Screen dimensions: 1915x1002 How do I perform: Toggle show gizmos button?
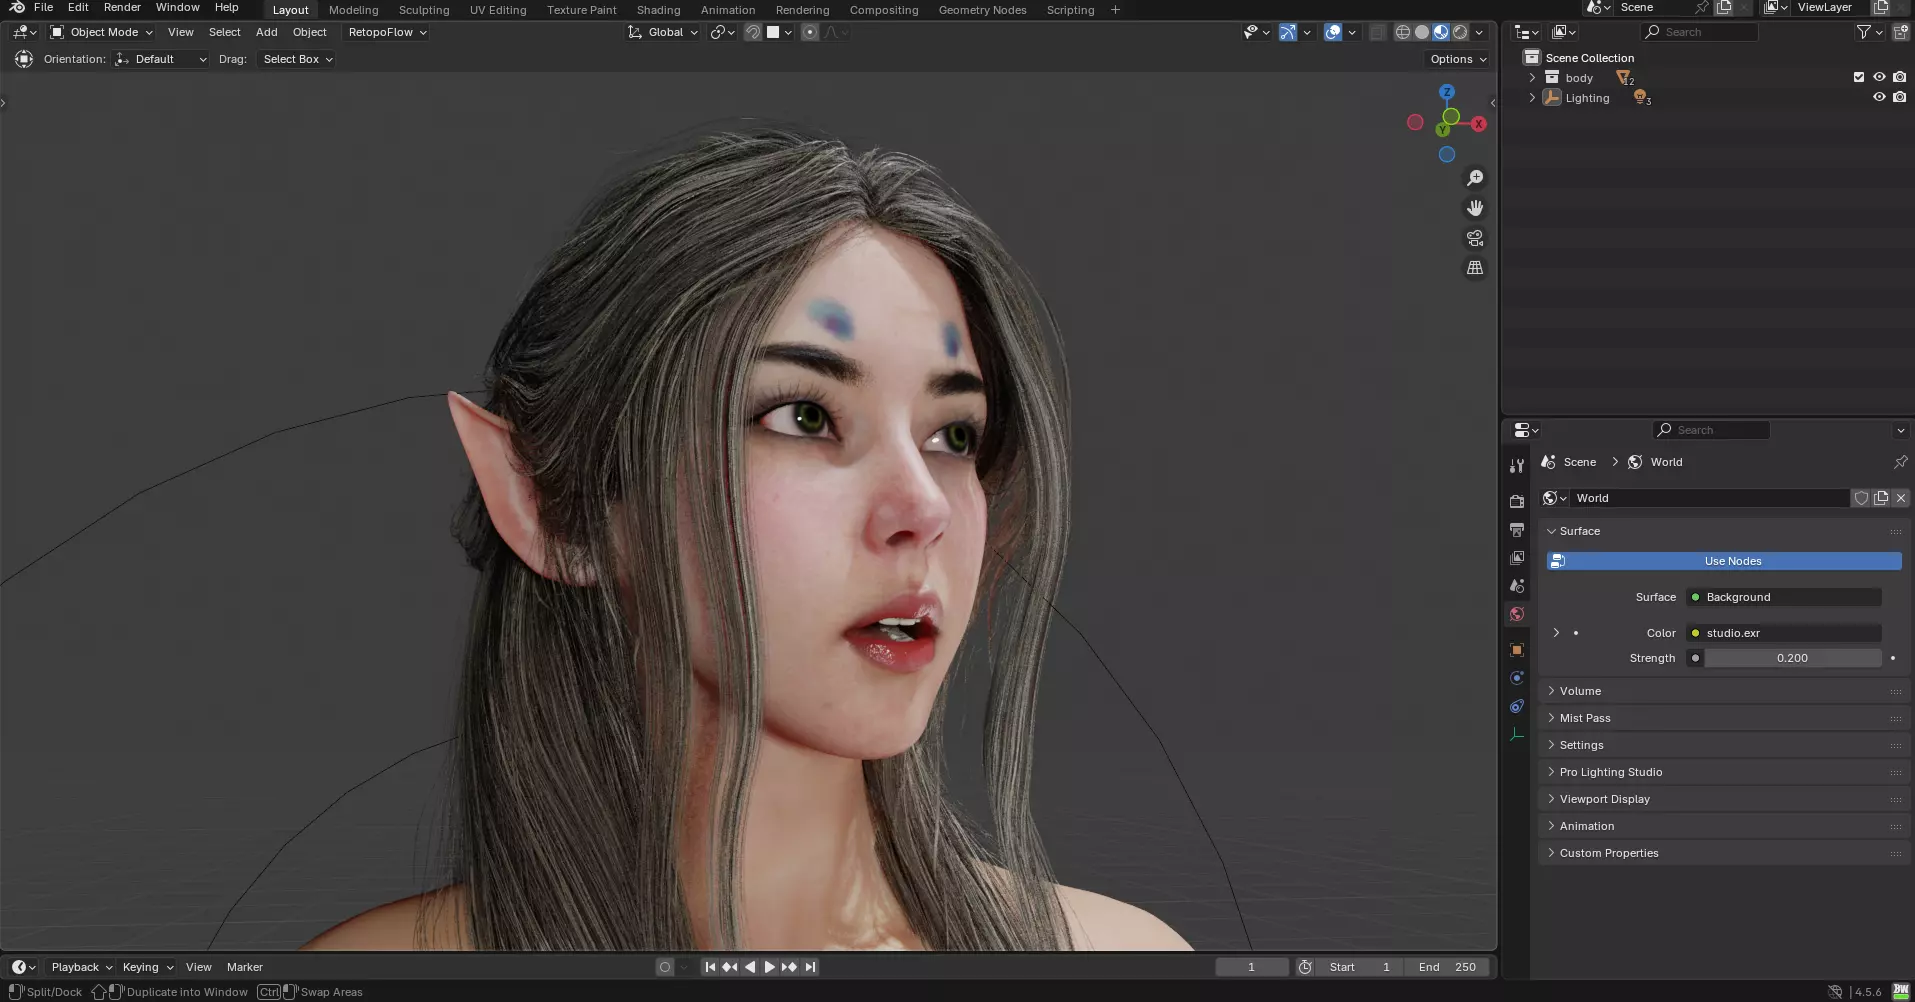(x=1288, y=32)
